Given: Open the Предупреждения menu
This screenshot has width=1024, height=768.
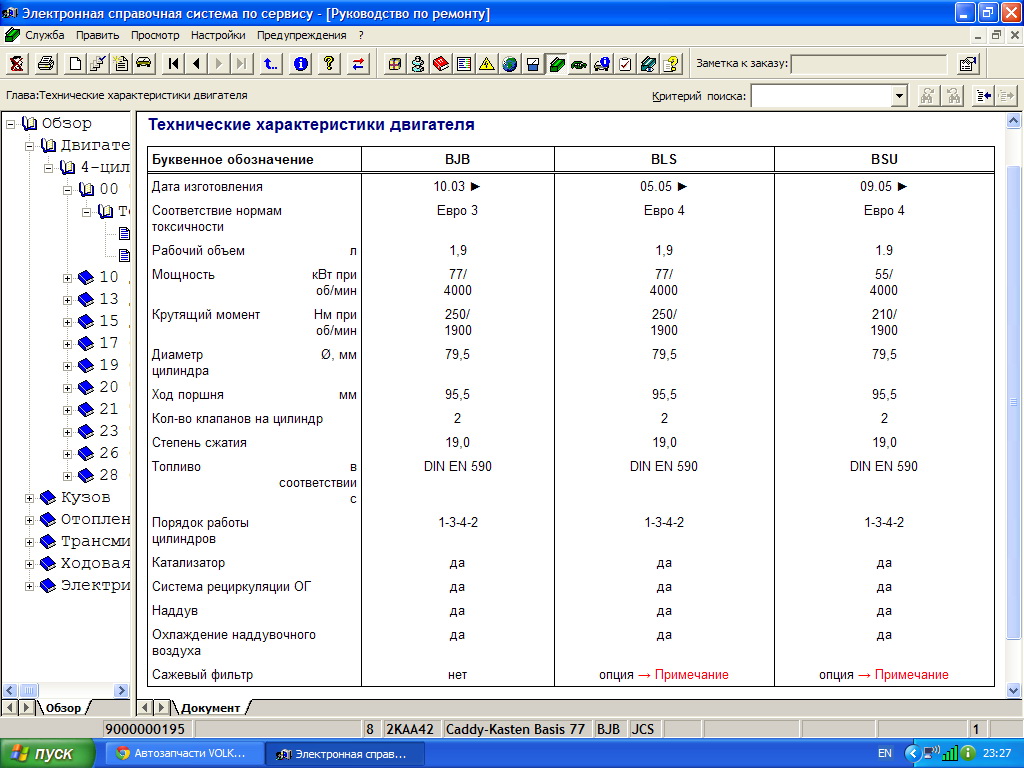Looking at the screenshot, I should (302, 35).
